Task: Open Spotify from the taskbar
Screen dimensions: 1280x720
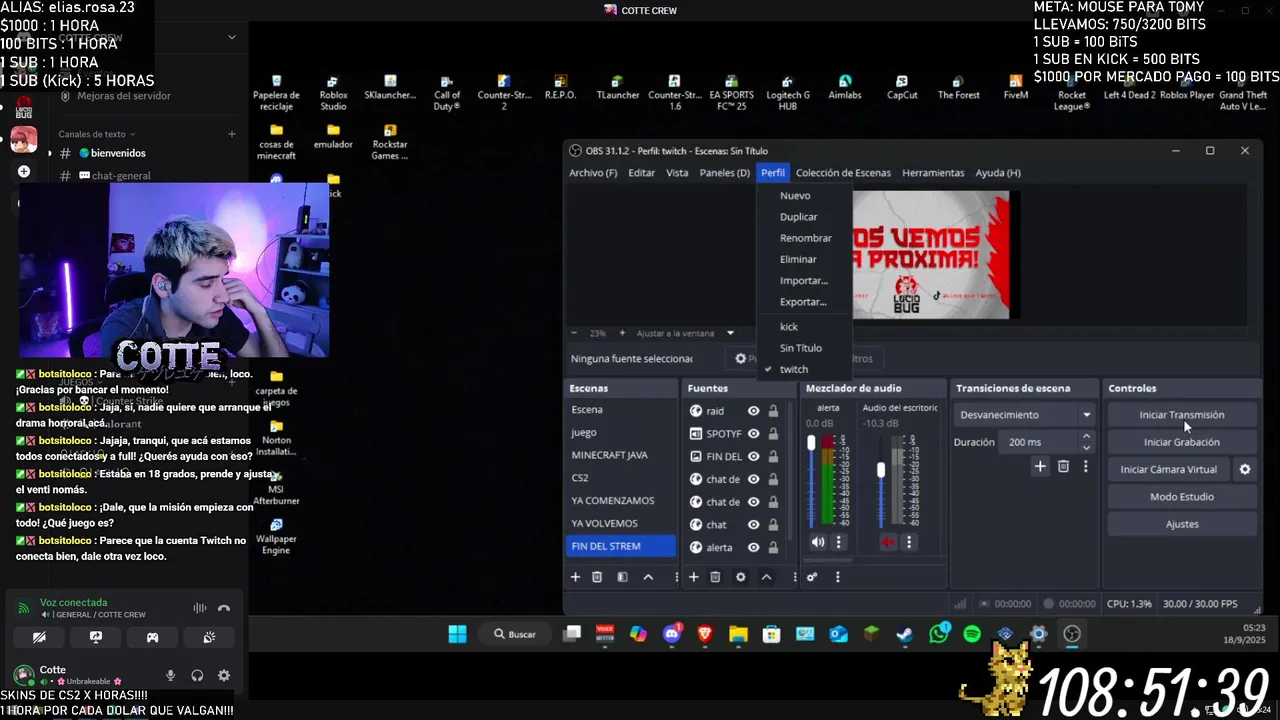Action: (972, 634)
